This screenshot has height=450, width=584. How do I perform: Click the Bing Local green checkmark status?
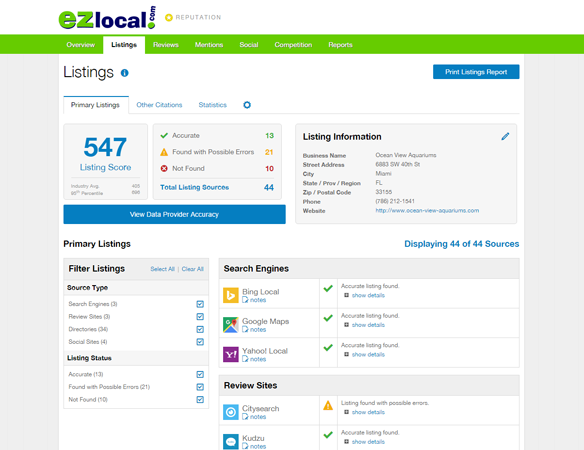point(328,288)
